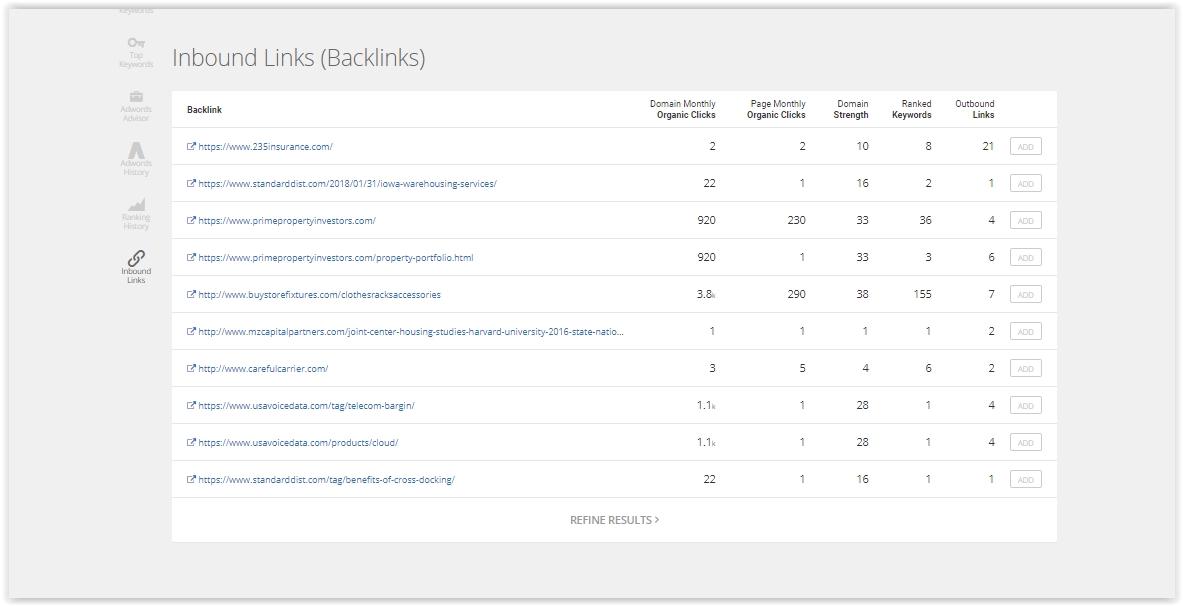
Task: Open http://www.carefulcarrier.com/ backlink
Action: click(263, 368)
